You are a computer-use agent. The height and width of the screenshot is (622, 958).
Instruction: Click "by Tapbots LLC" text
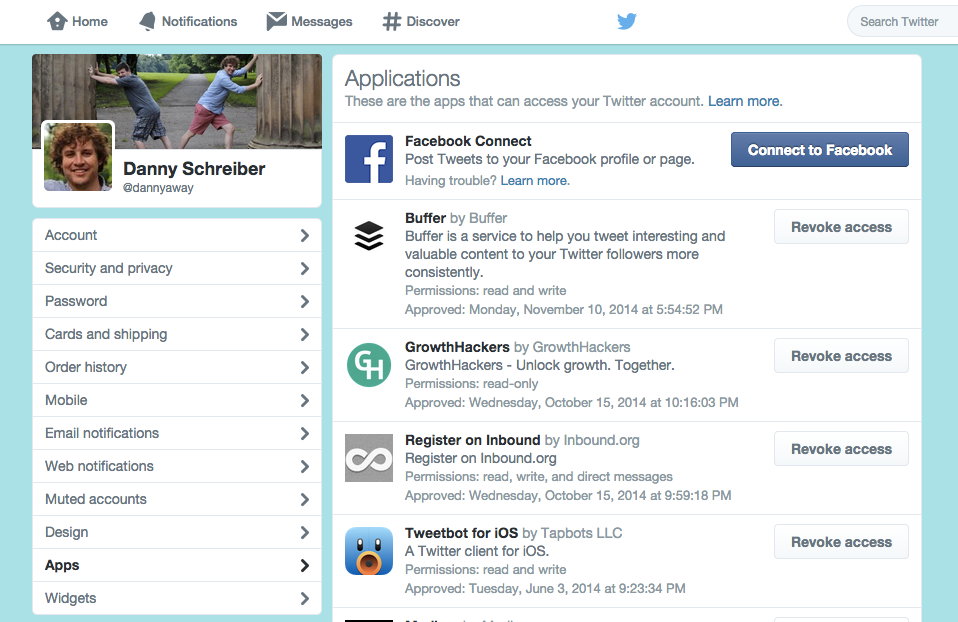coord(572,533)
